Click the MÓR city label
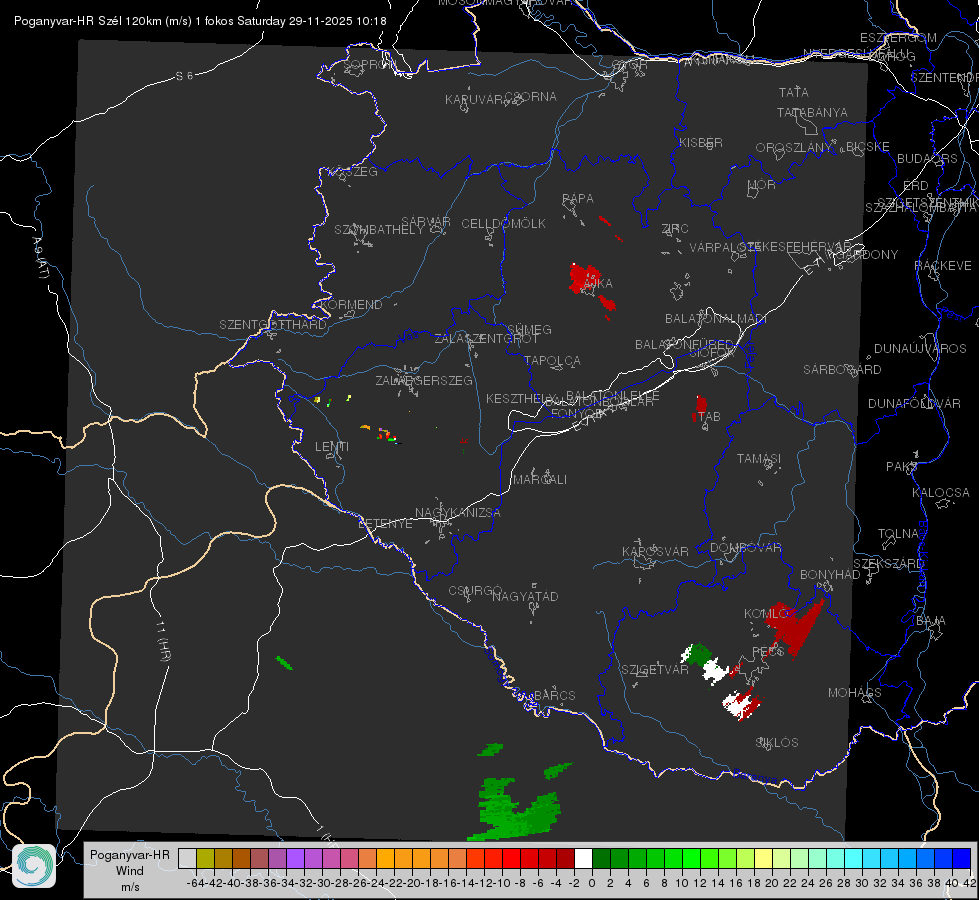 (x=762, y=185)
